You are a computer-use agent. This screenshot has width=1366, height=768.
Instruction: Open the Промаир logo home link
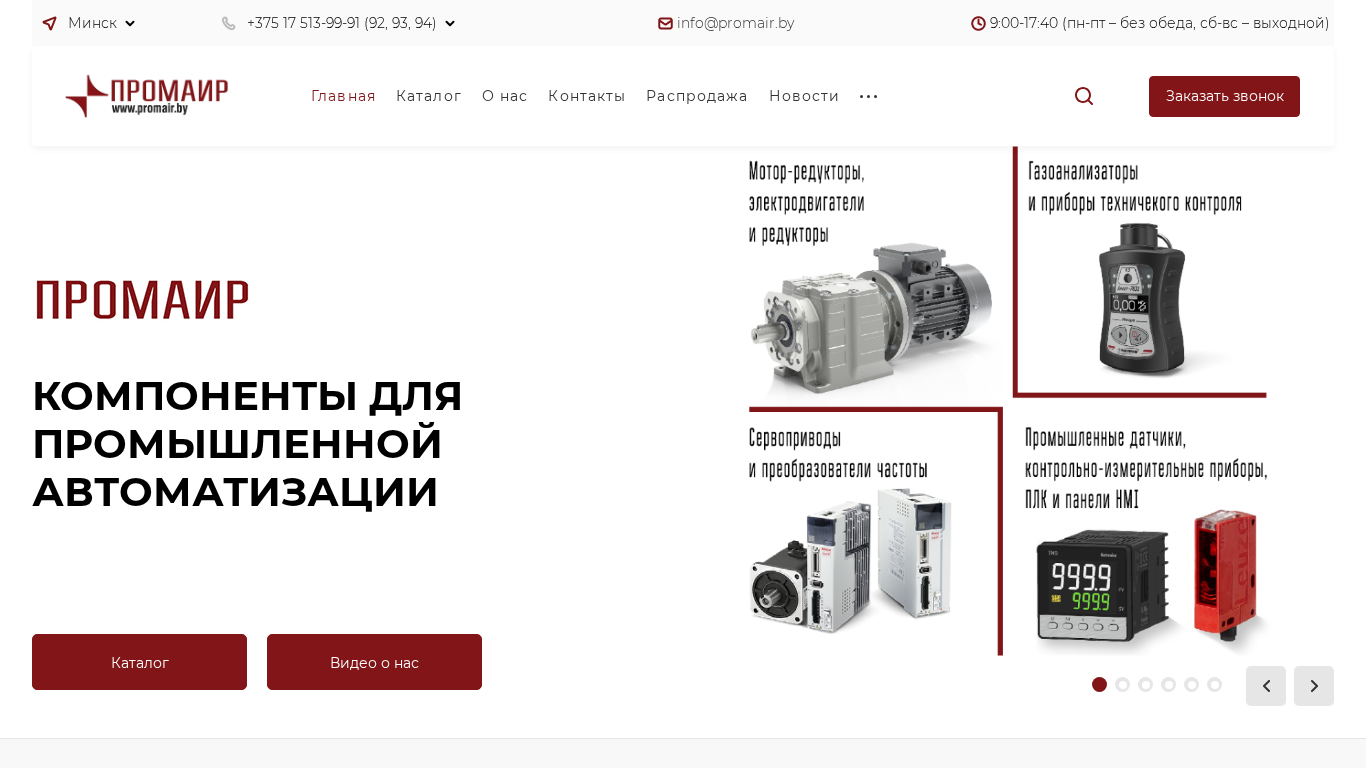pyautogui.click(x=147, y=96)
